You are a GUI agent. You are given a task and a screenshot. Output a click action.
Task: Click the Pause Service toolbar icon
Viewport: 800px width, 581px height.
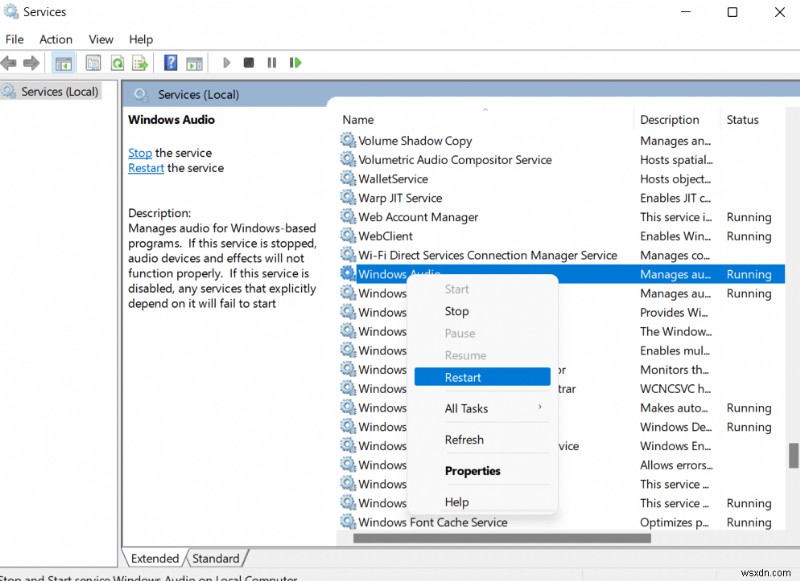pyautogui.click(x=272, y=62)
